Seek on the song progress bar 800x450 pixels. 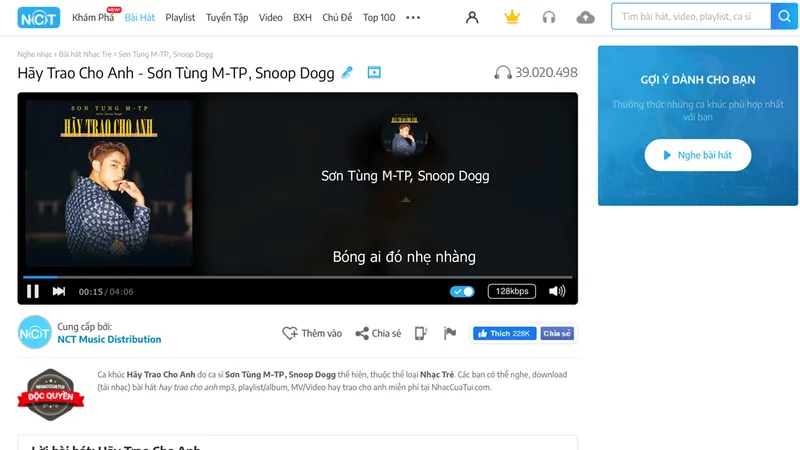[297, 277]
